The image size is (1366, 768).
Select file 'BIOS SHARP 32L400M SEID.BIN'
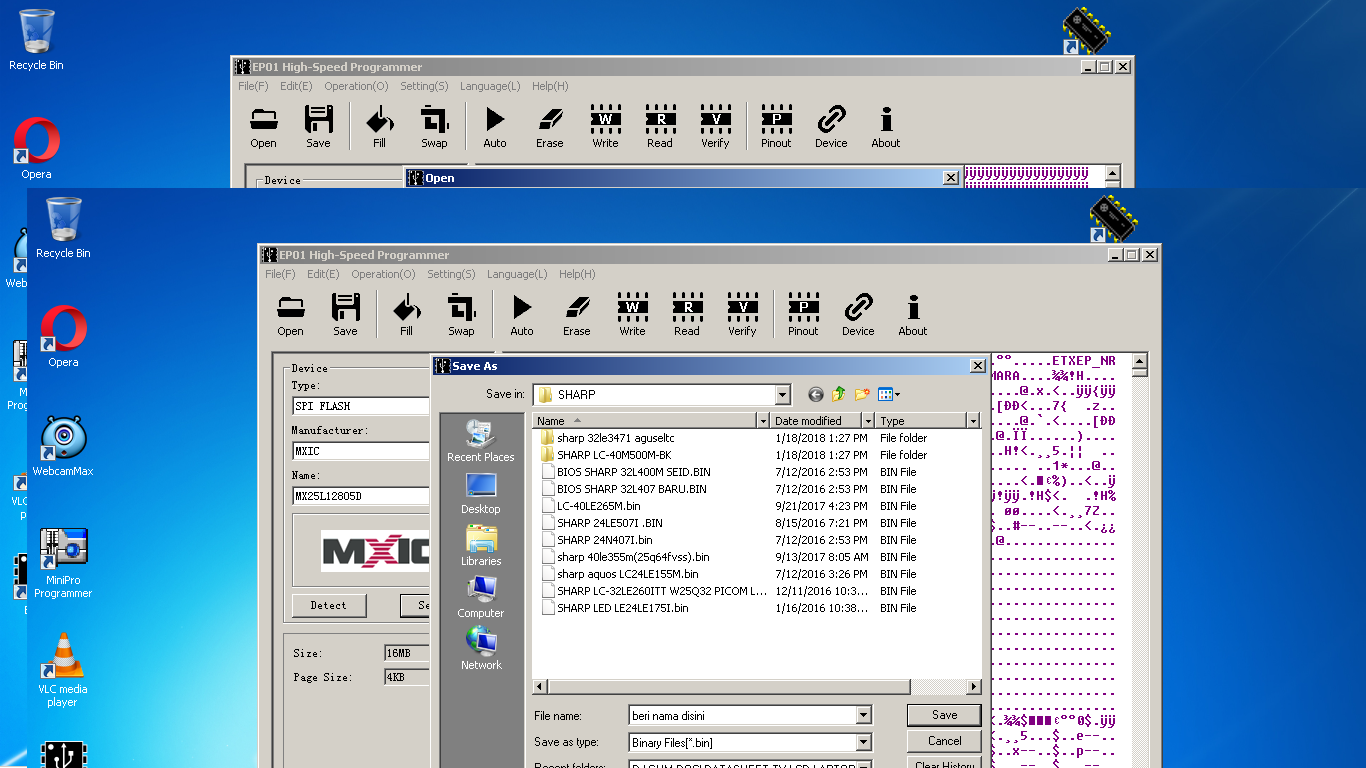(625, 472)
